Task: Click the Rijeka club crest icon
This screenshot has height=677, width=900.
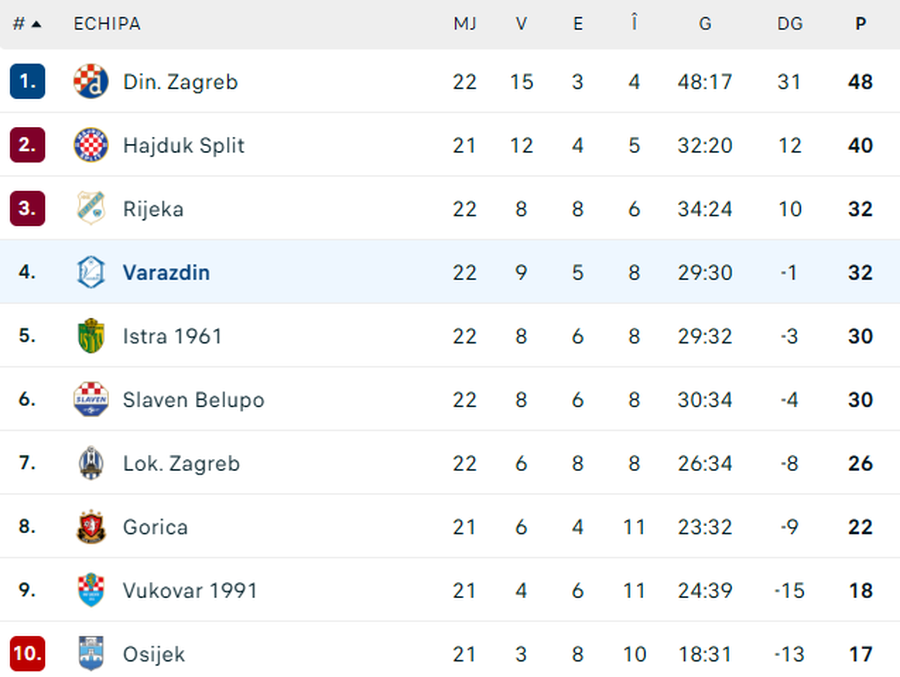Action: click(91, 209)
